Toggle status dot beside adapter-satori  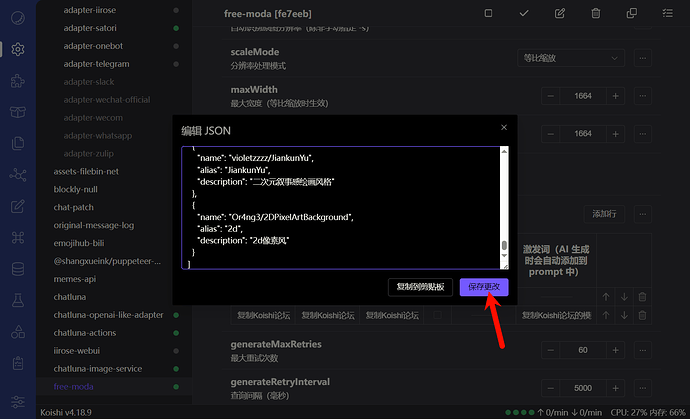tap(176, 27)
